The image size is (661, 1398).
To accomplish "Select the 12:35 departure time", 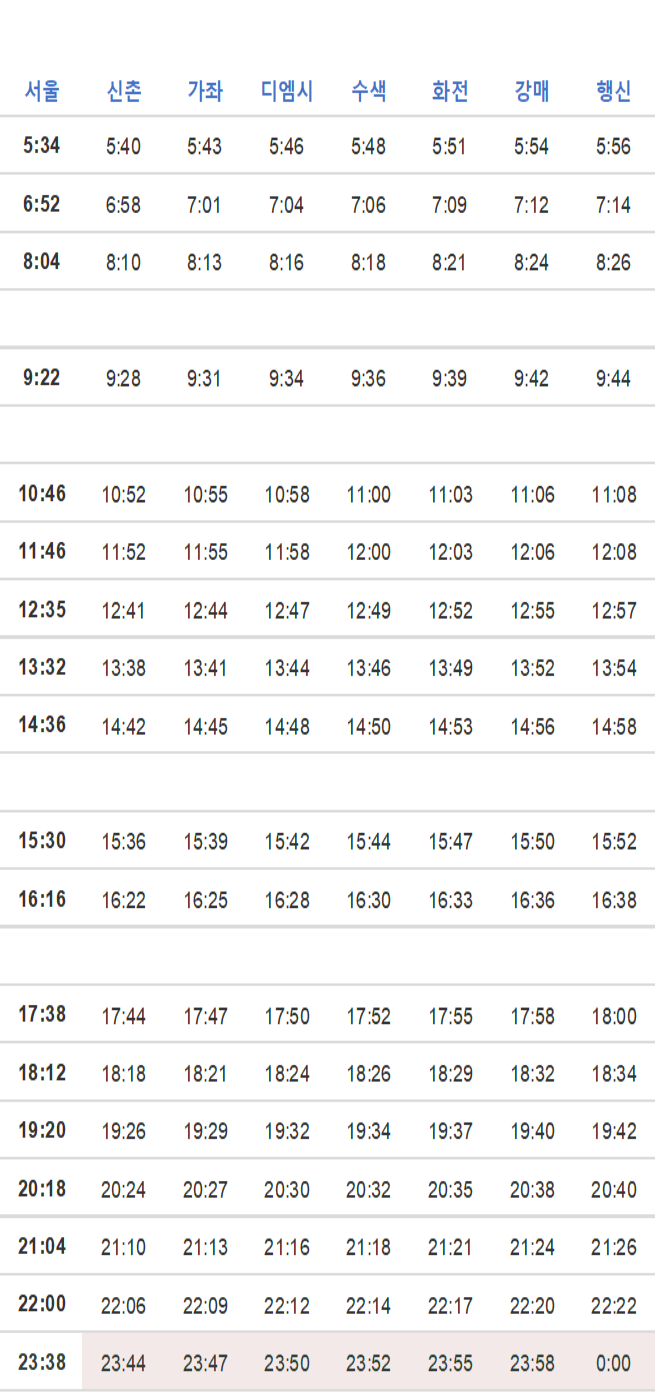I will coord(42,609).
